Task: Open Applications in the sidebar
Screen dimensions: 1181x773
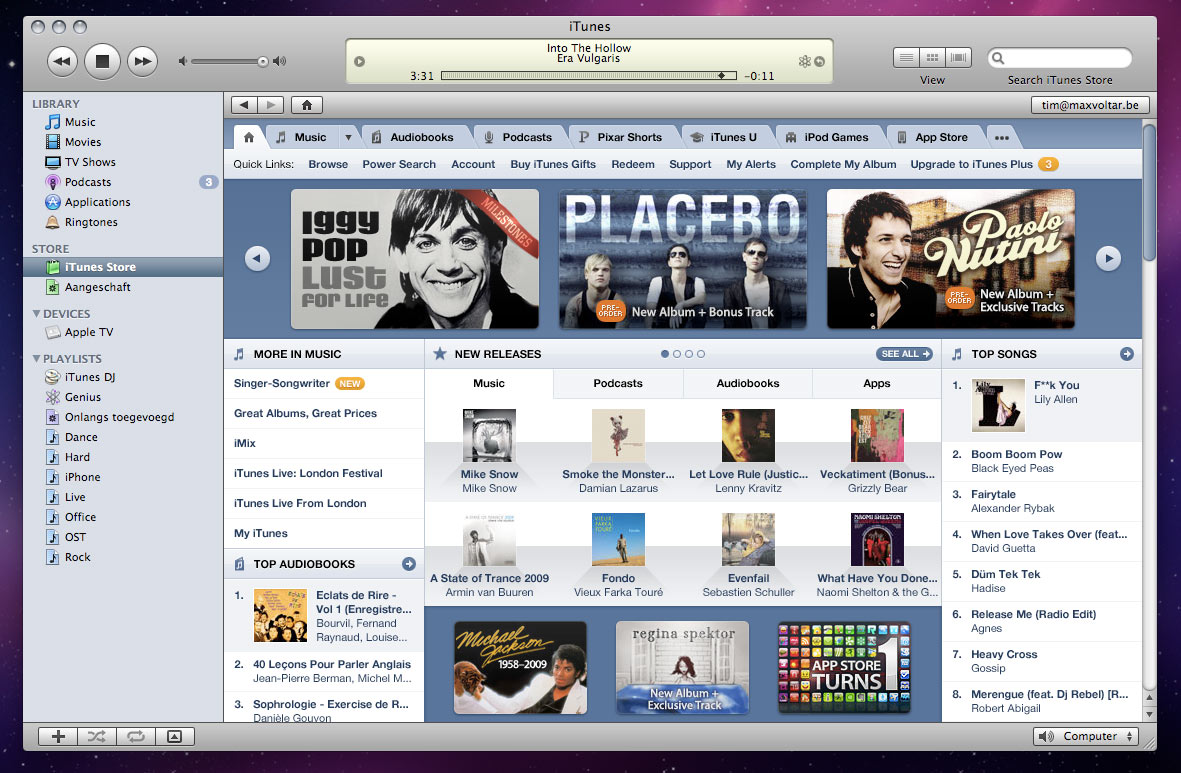Action: tap(97, 202)
